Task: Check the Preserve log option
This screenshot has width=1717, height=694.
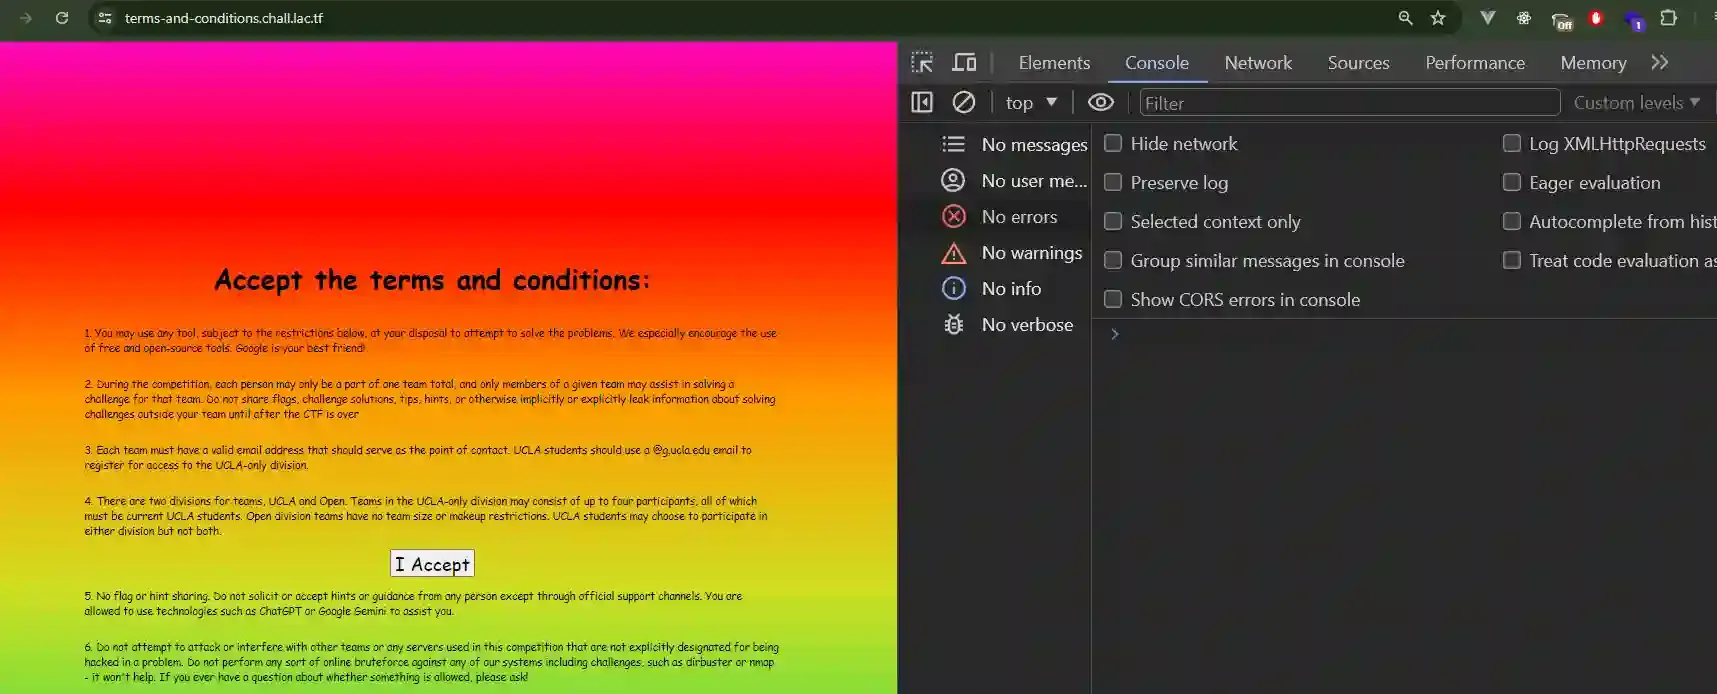Action: point(1112,182)
